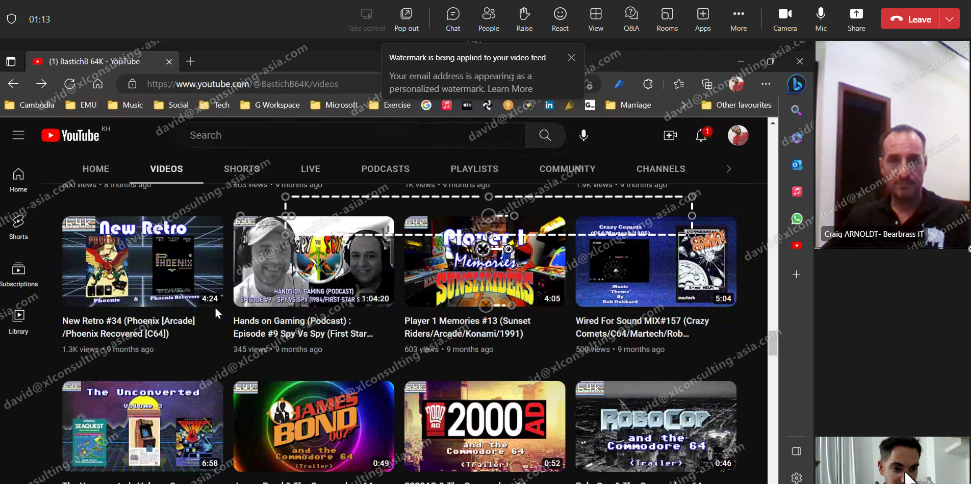The image size is (971, 484).
Task: Open the New Retro #34 video title
Action: (129, 327)
